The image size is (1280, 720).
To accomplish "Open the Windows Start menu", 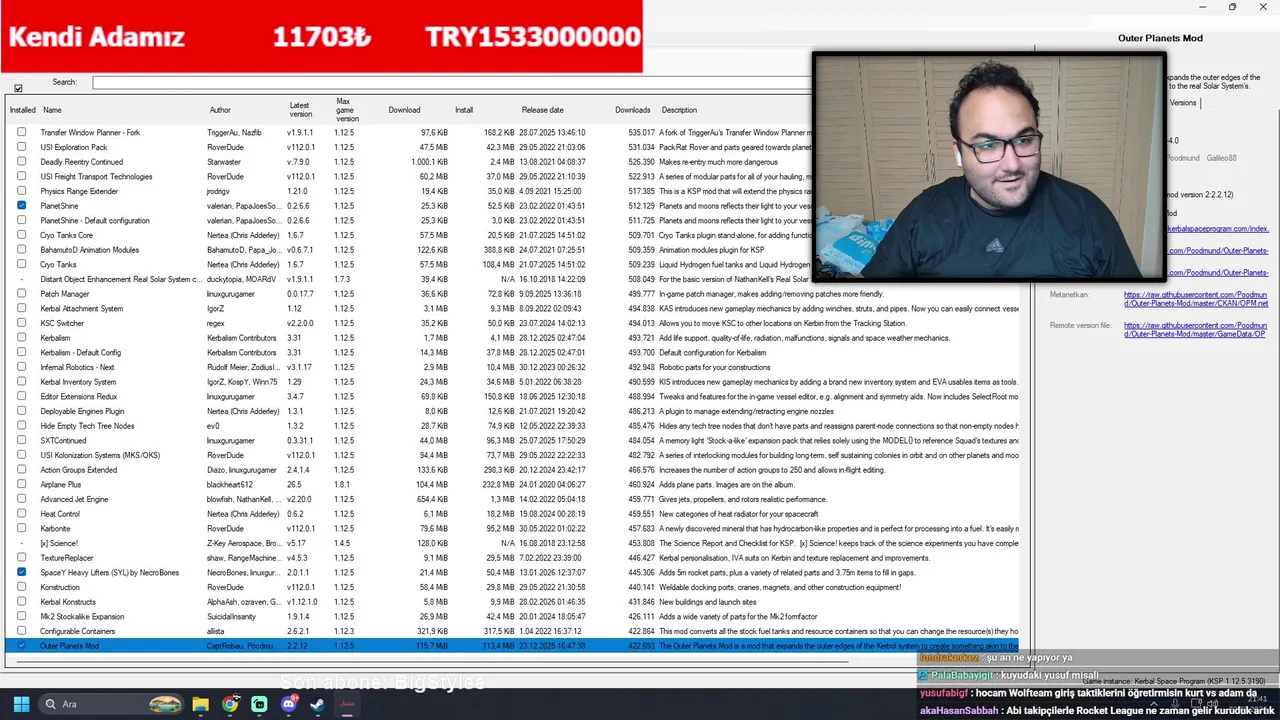I will [x=21, y=704].
